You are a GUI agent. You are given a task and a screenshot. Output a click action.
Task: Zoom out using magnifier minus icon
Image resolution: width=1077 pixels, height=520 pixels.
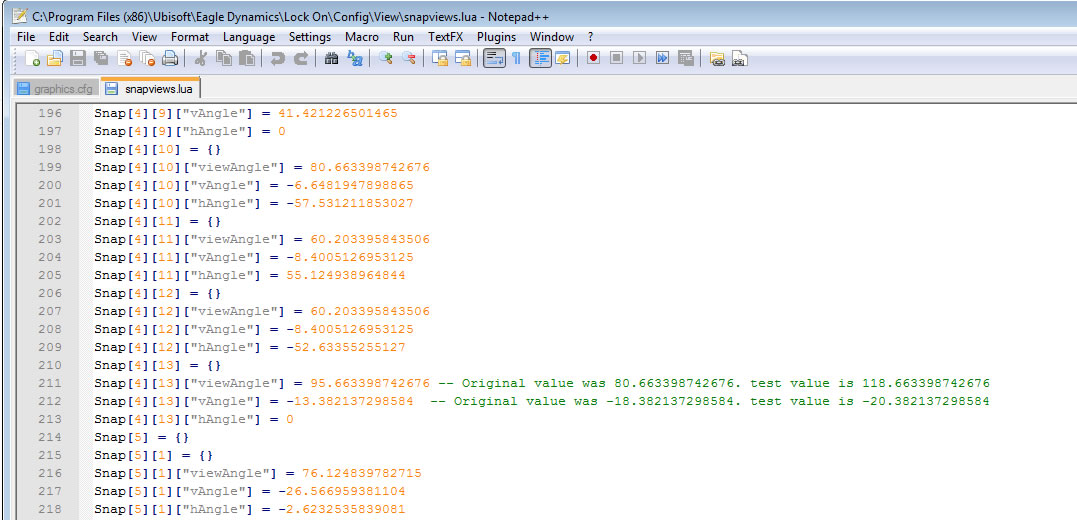pos(409,58)
